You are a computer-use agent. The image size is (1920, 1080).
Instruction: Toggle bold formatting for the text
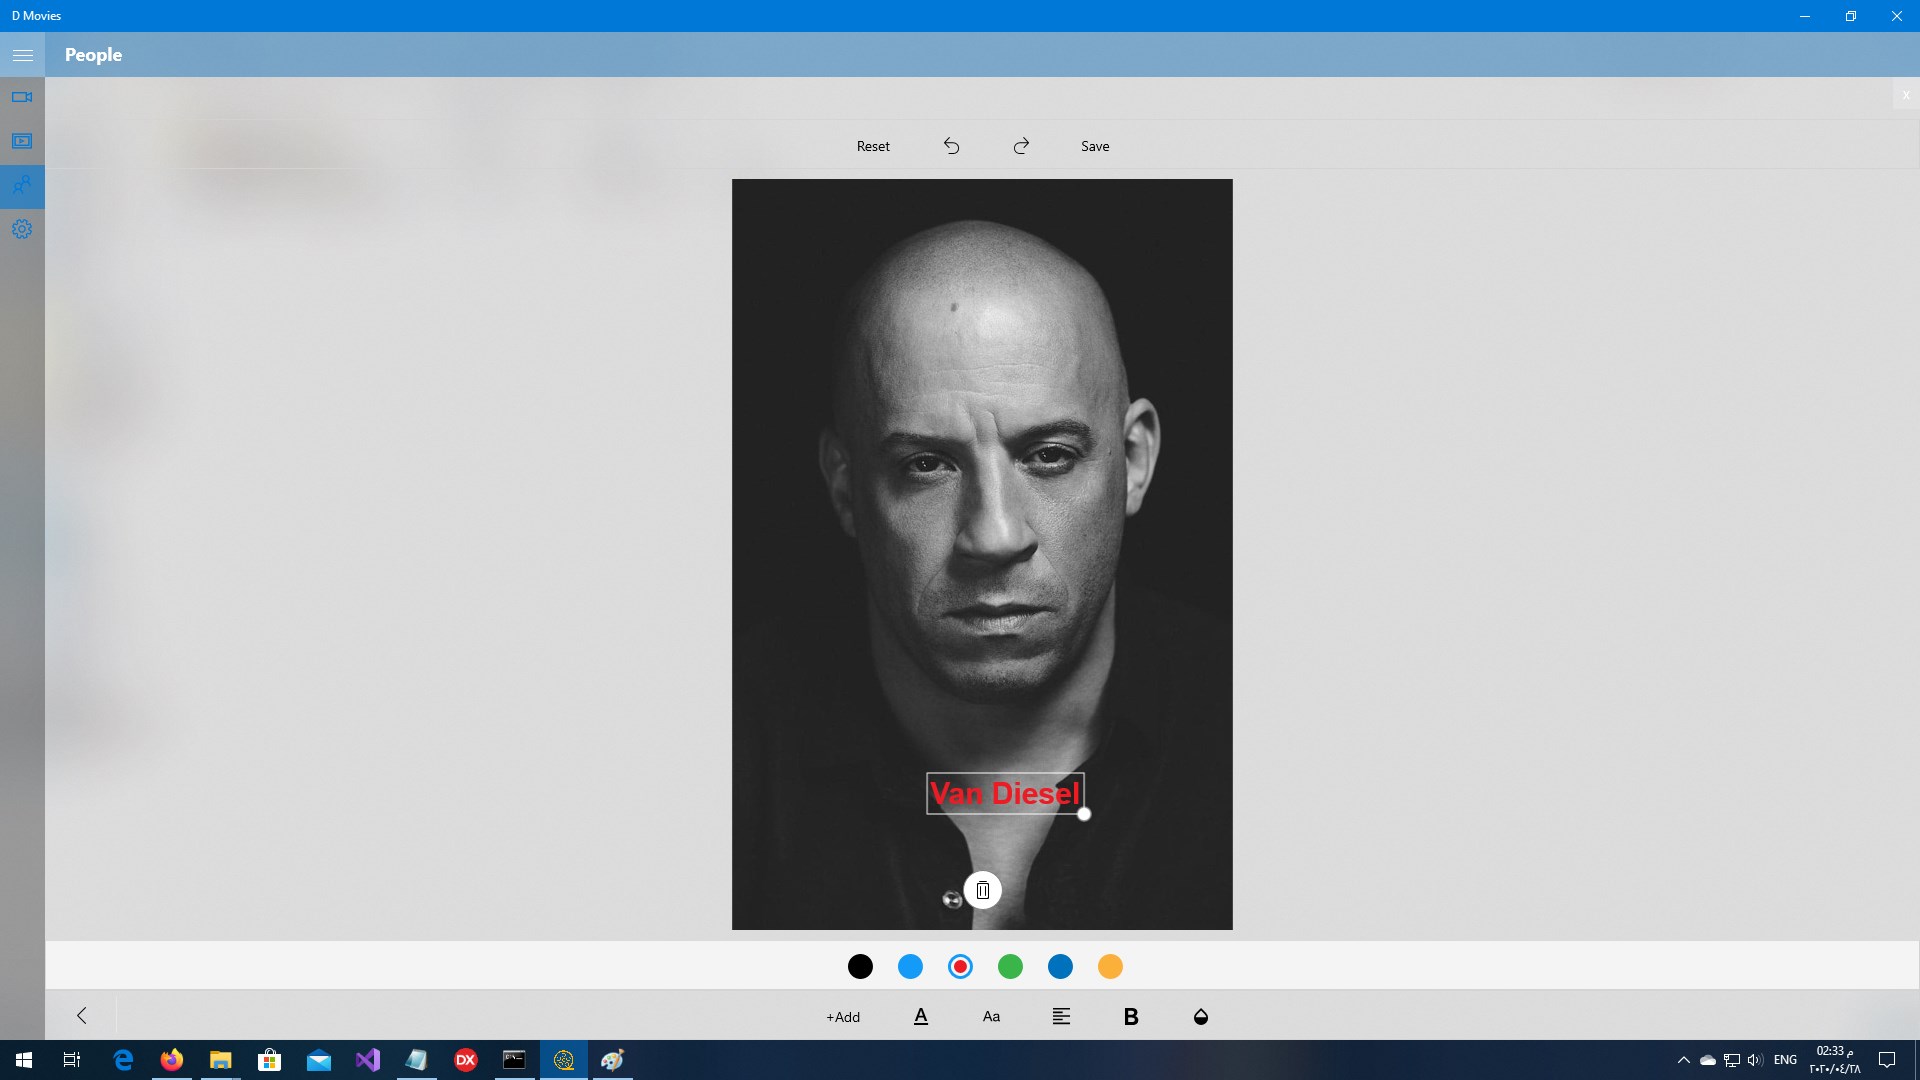click(1131, 1016)
